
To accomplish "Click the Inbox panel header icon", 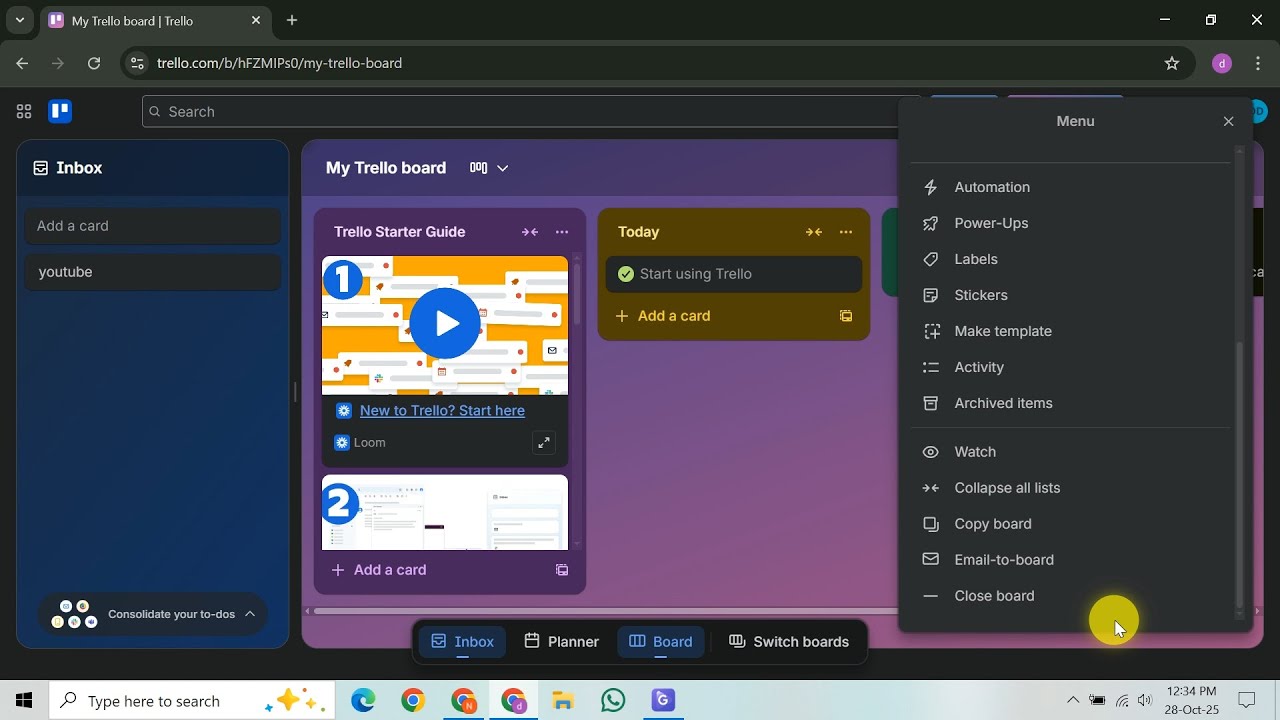I will click(x=41, y=168).
